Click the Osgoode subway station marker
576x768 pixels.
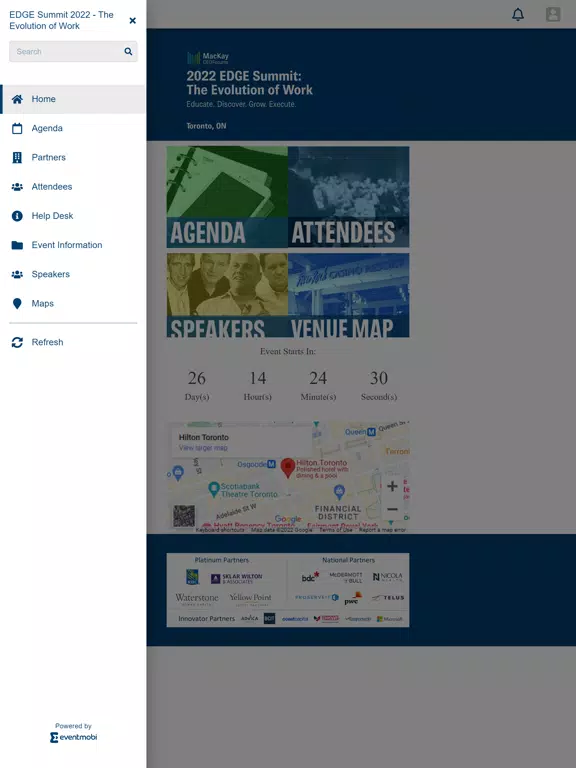[271, 464]
